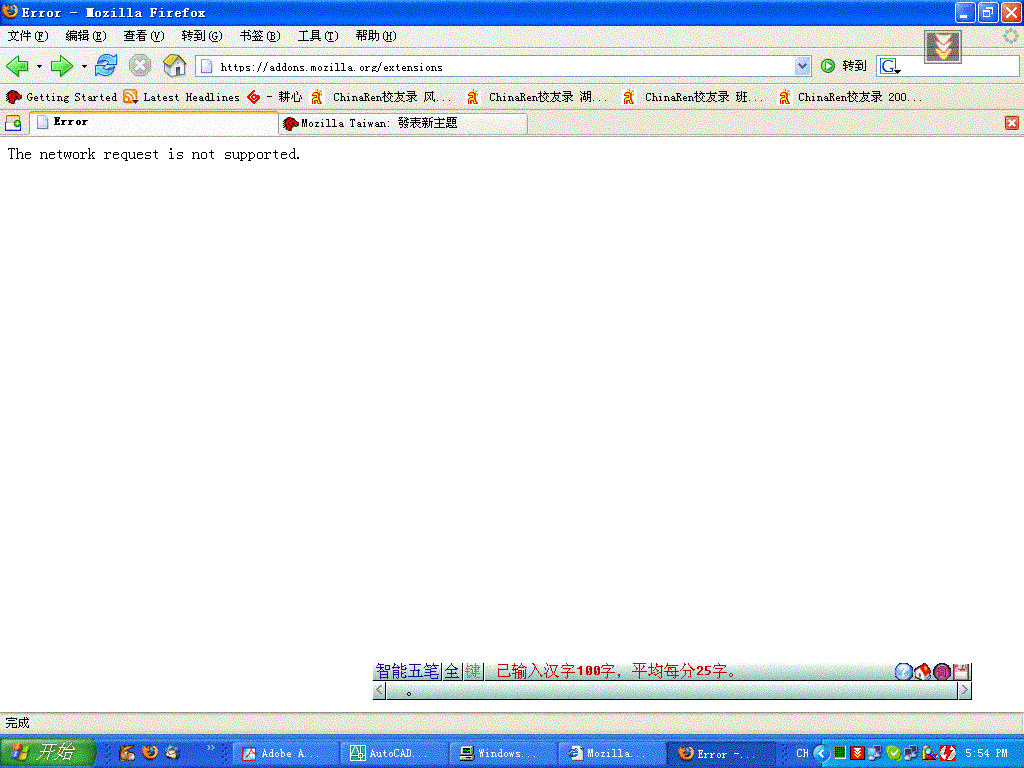Open the Forward button history dropdown arrow
Image resolution: width=1024 pixels, height=768 pixels.
click(84, 66)
